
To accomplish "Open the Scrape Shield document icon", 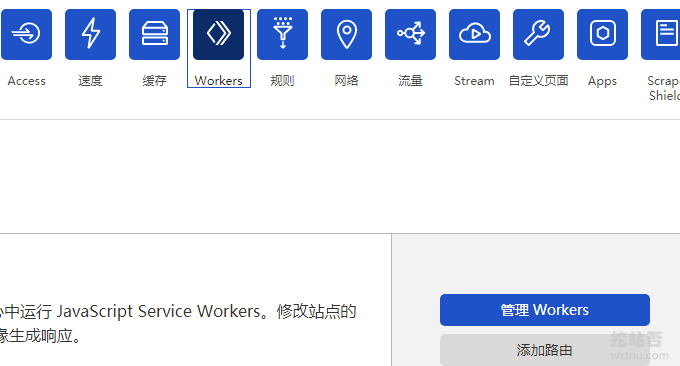I will point(660,34).
